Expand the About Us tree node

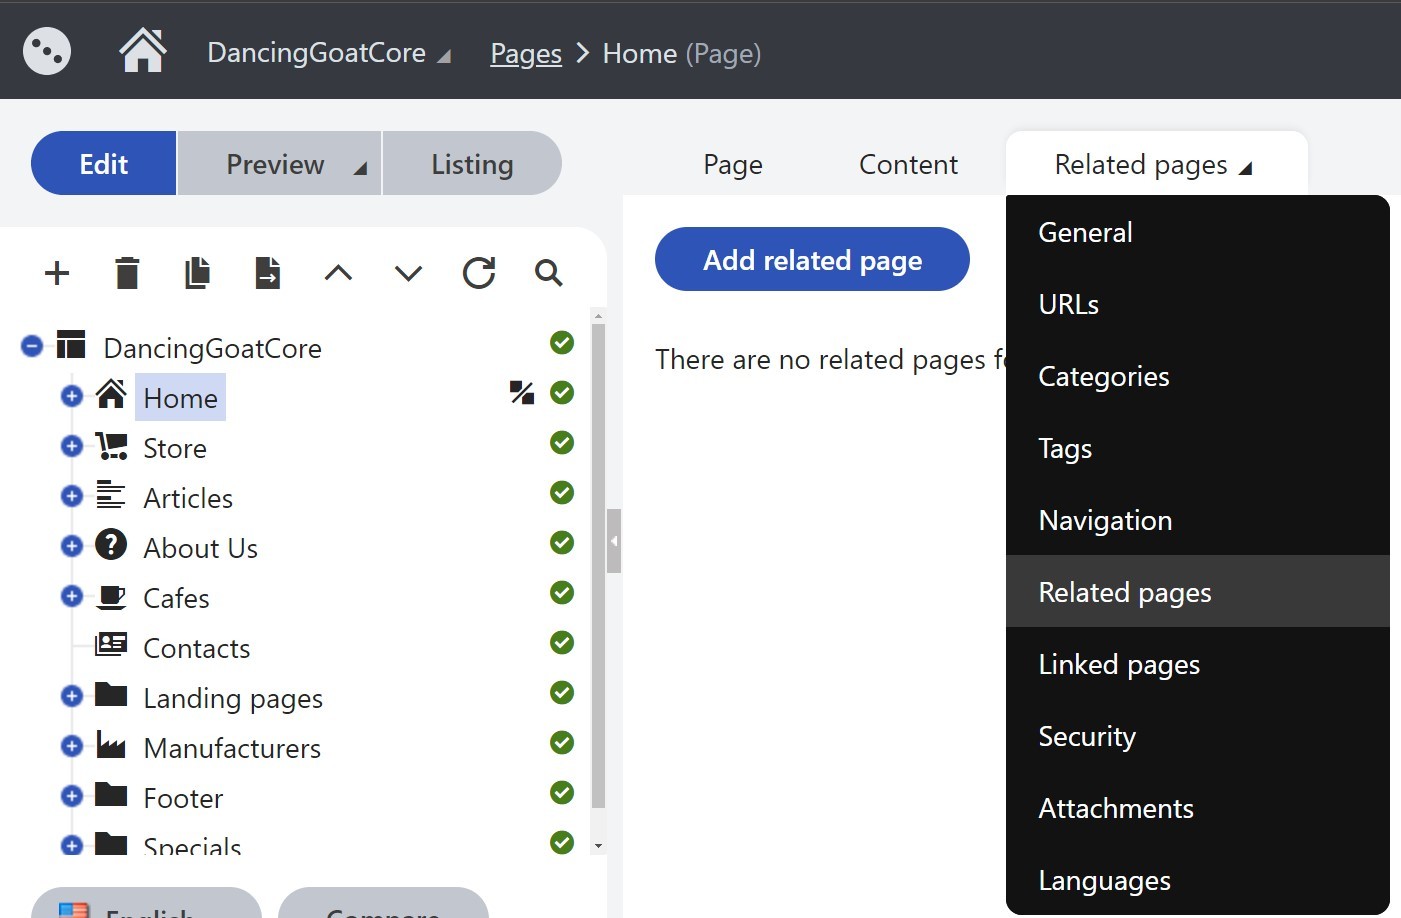click(72, 546)
